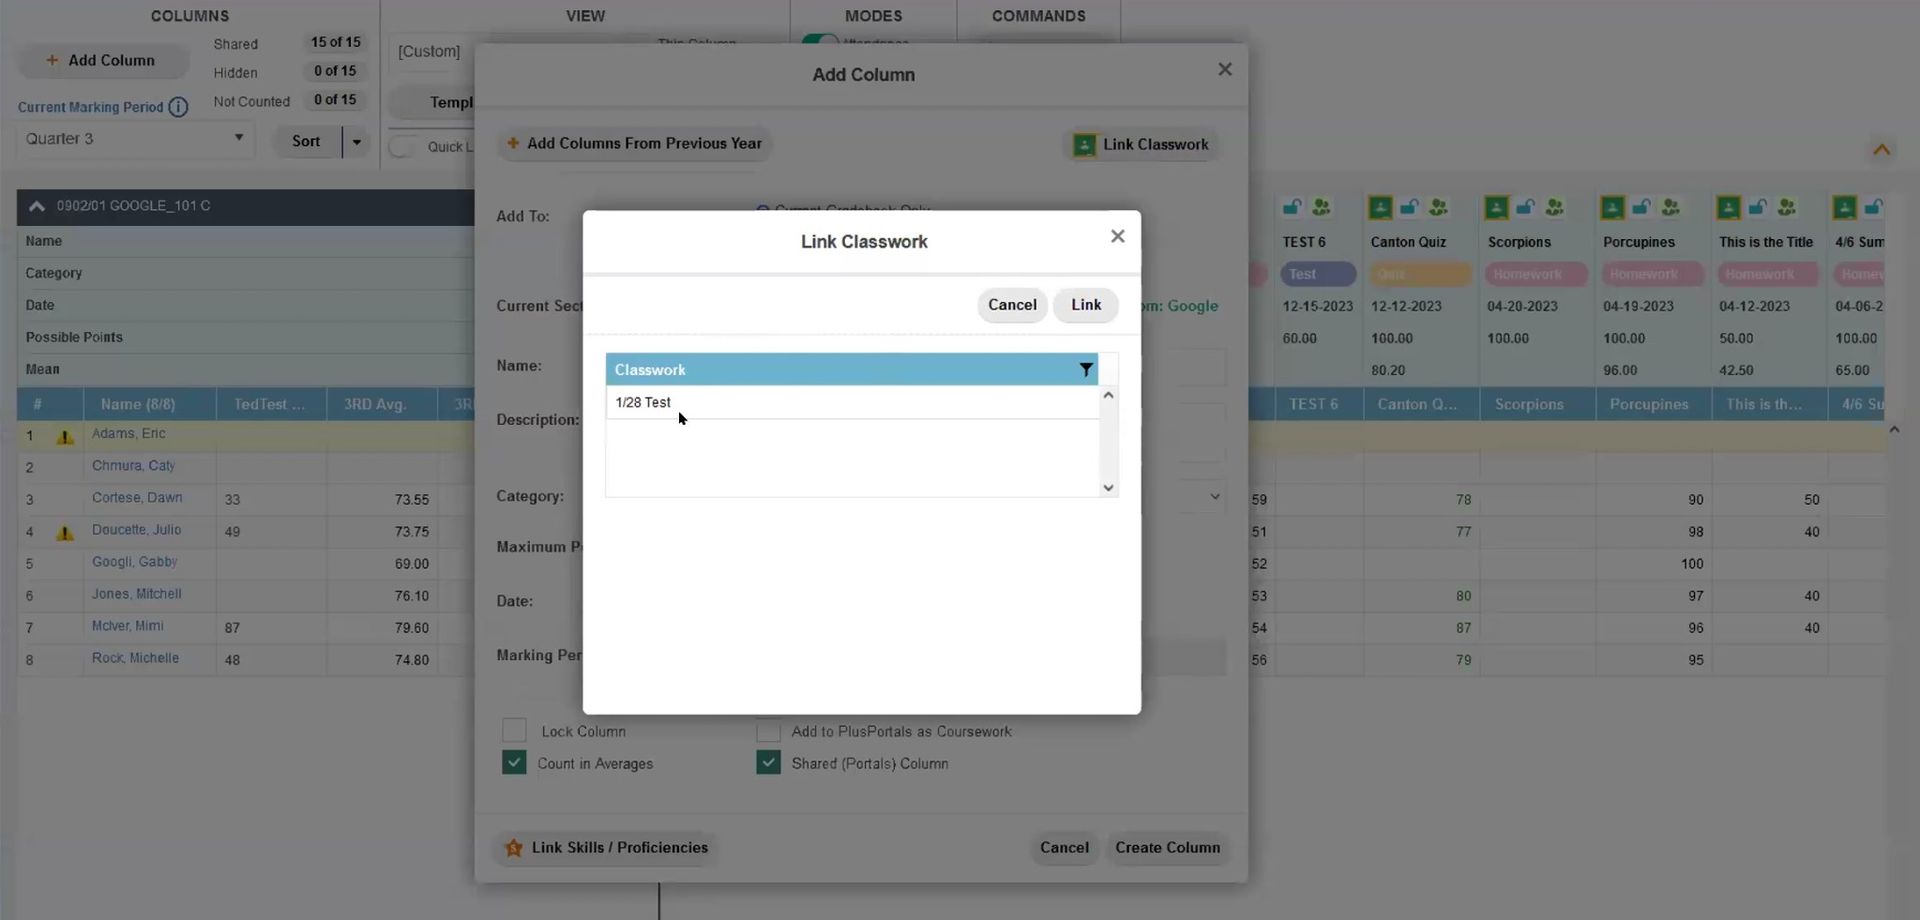Click the Google Classroom icon above 4/6 Sum column
This screenshot has height=920, width=1920.
pos(1844,207)
